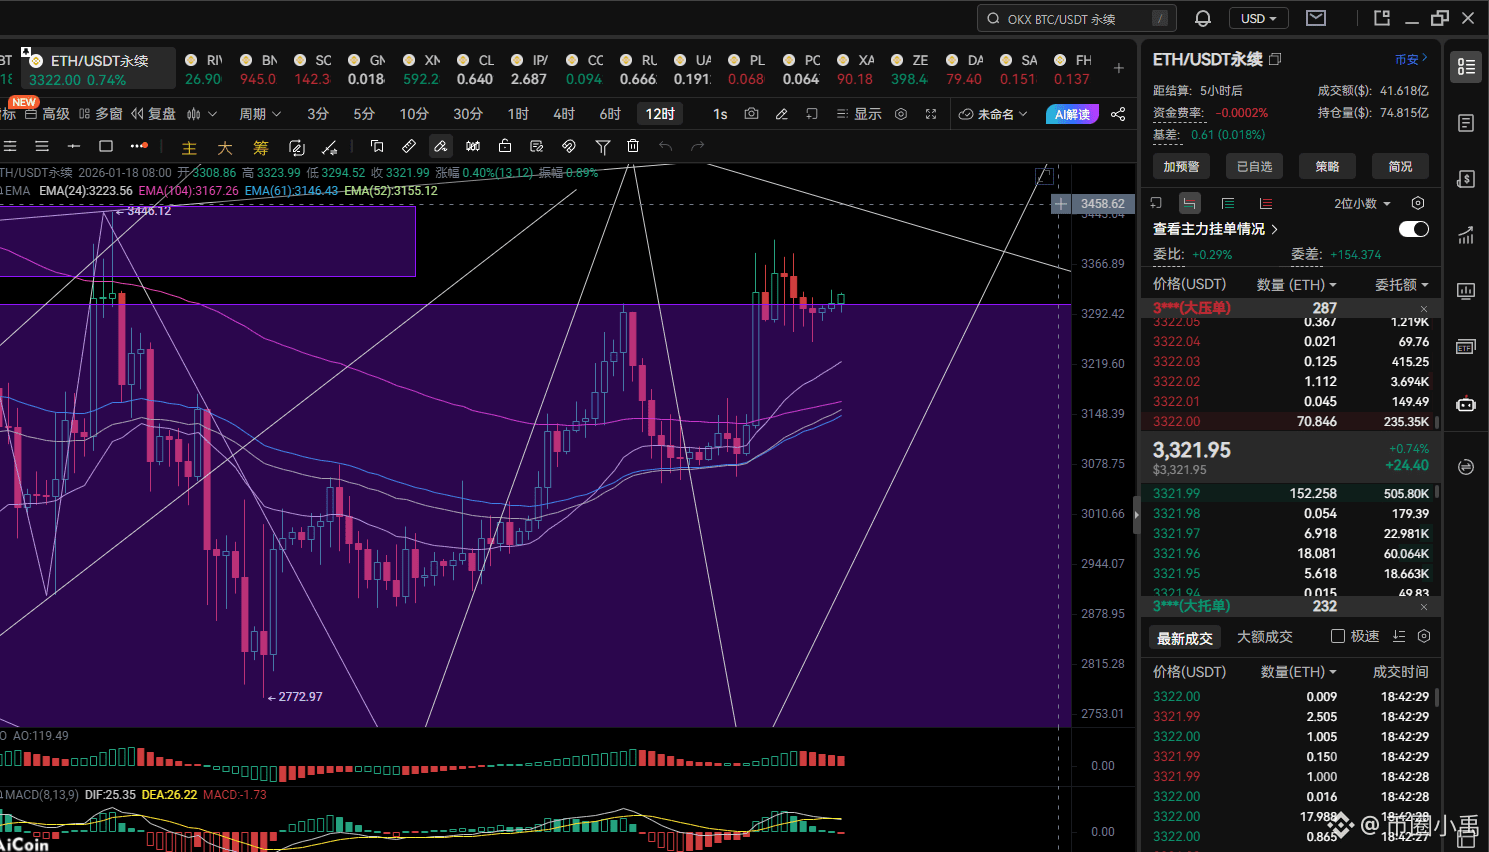
Task: Switch to the 最新成交 tab
Action: point(1185,638)
